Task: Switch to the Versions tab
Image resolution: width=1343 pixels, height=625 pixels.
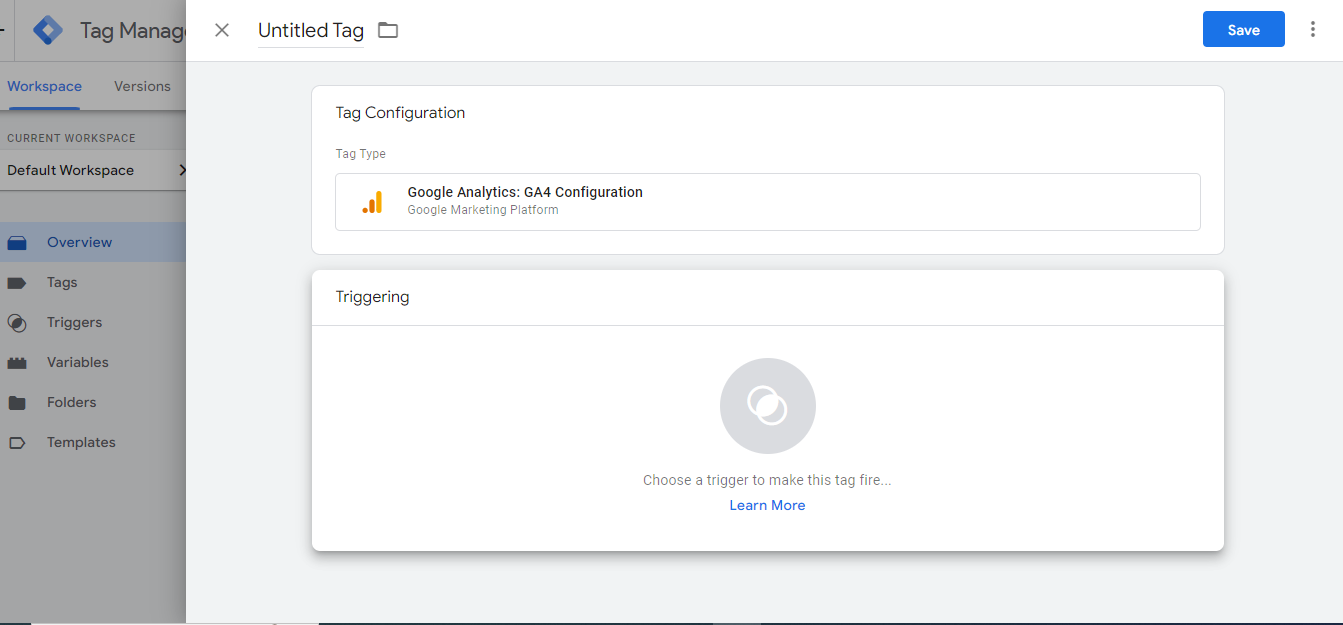Action: coord(142,86)
